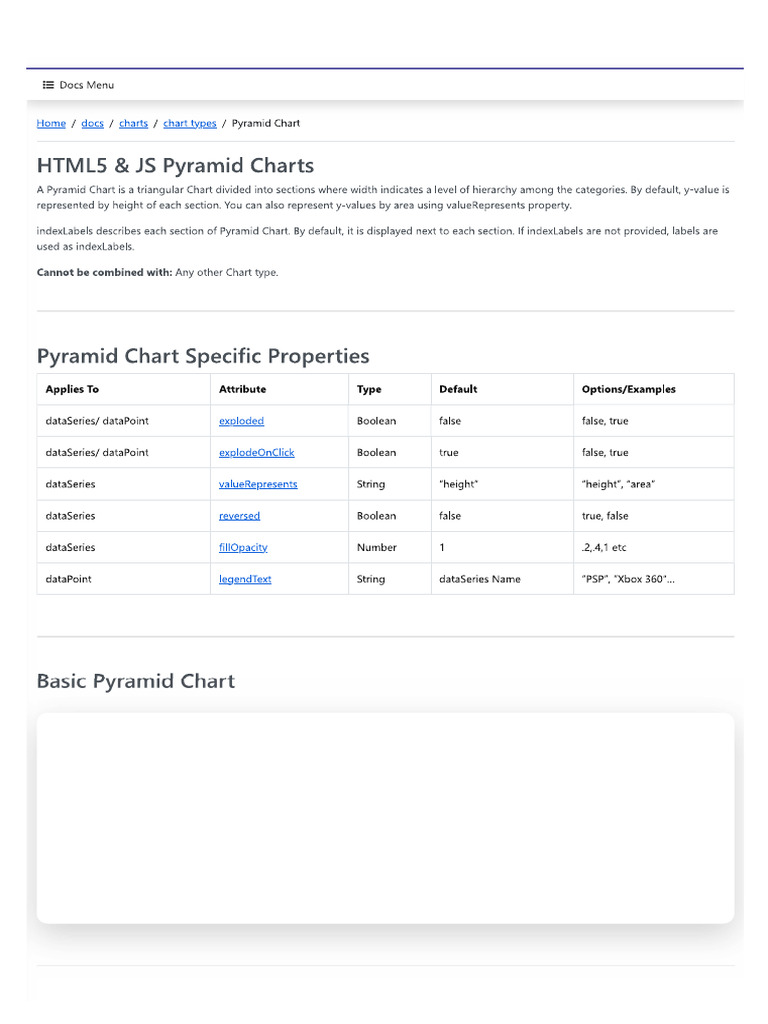Open the reversed attribute link
Viewport: 768px width, 1024px height.
point(239,516)
